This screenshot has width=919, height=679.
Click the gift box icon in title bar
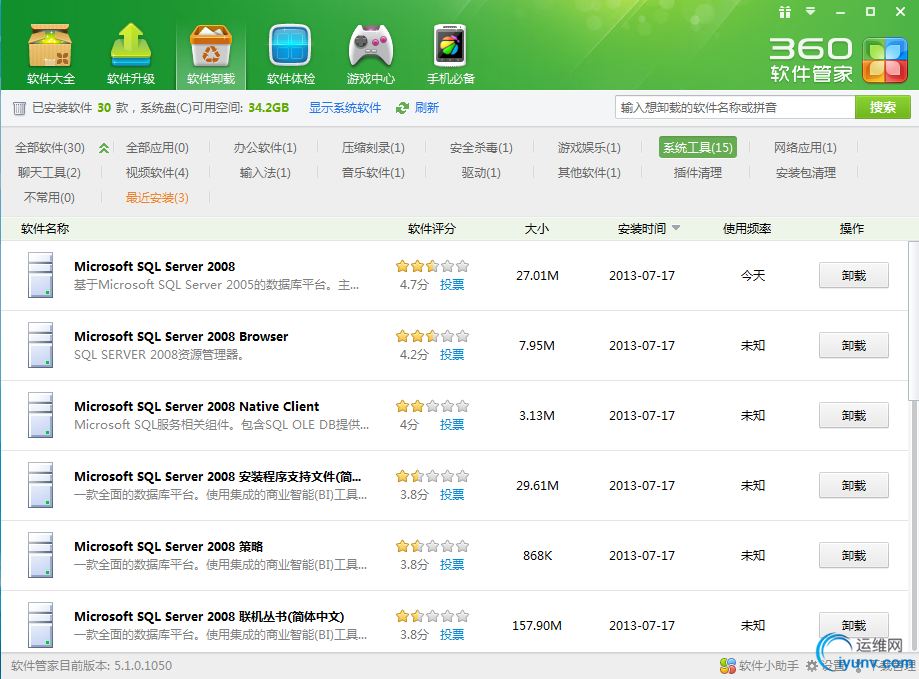coord(785,12)
